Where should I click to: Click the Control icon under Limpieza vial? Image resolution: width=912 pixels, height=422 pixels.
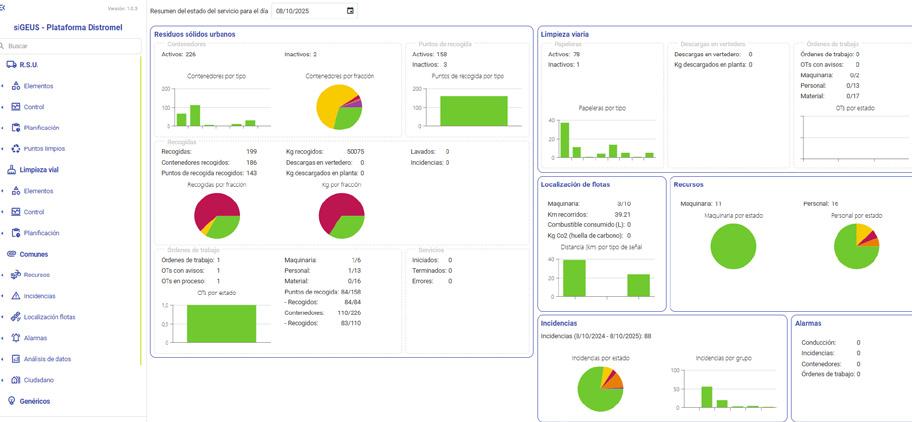click(16, 212)
